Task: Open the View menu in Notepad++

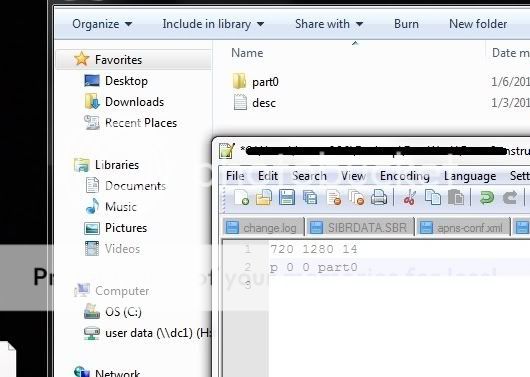Action: coord(353,176)
